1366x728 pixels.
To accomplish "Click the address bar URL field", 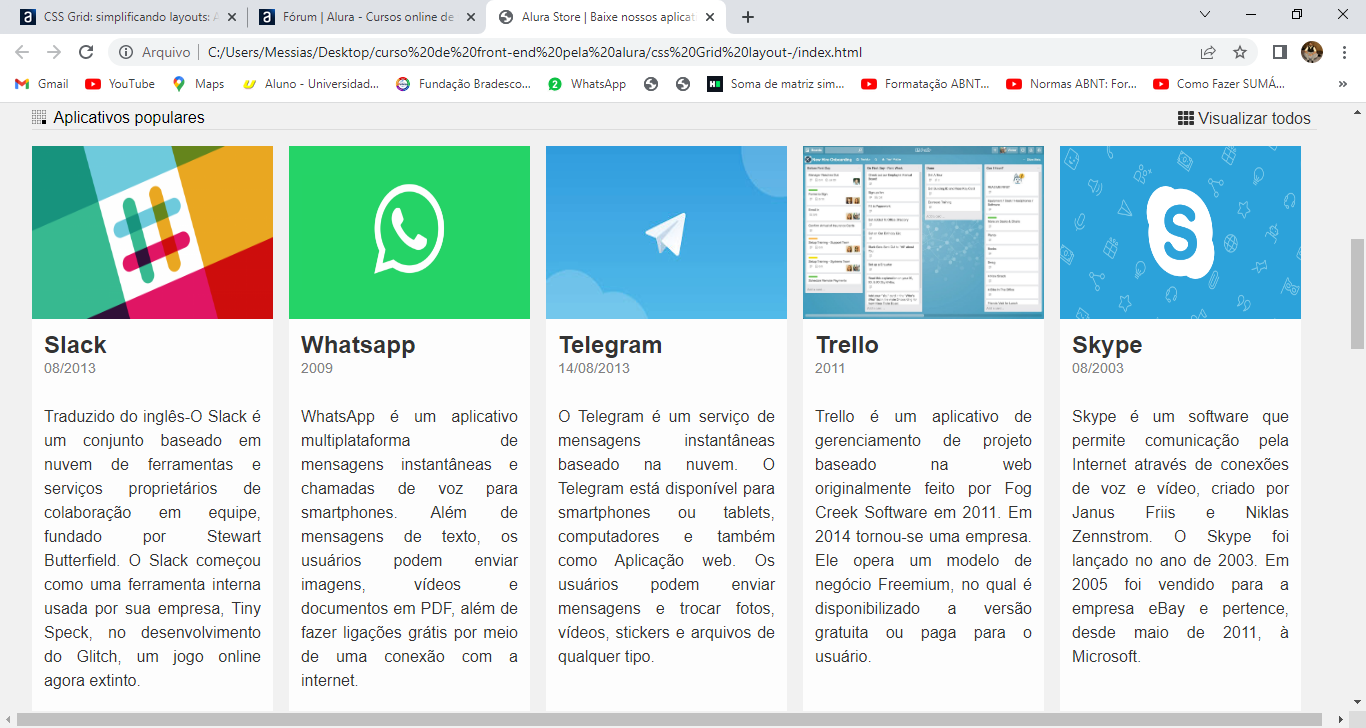I will point(535,52).
